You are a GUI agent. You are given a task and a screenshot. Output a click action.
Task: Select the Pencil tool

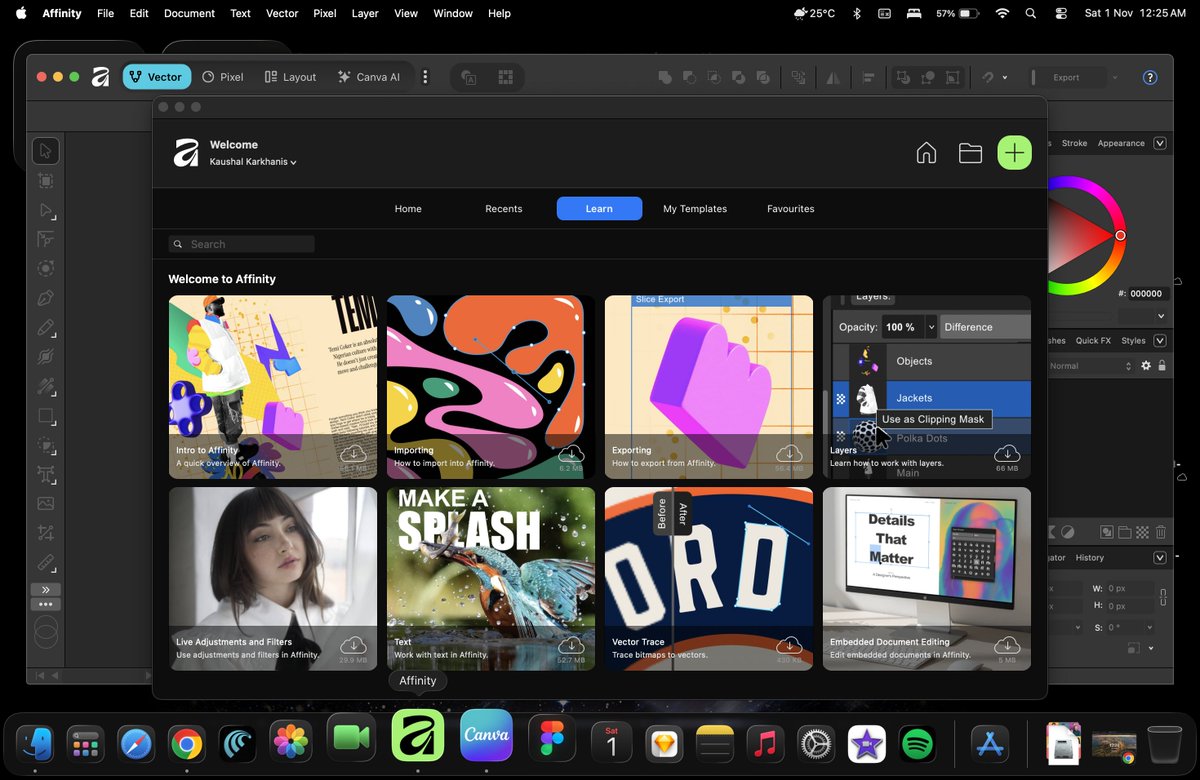(x=45, y=327)
